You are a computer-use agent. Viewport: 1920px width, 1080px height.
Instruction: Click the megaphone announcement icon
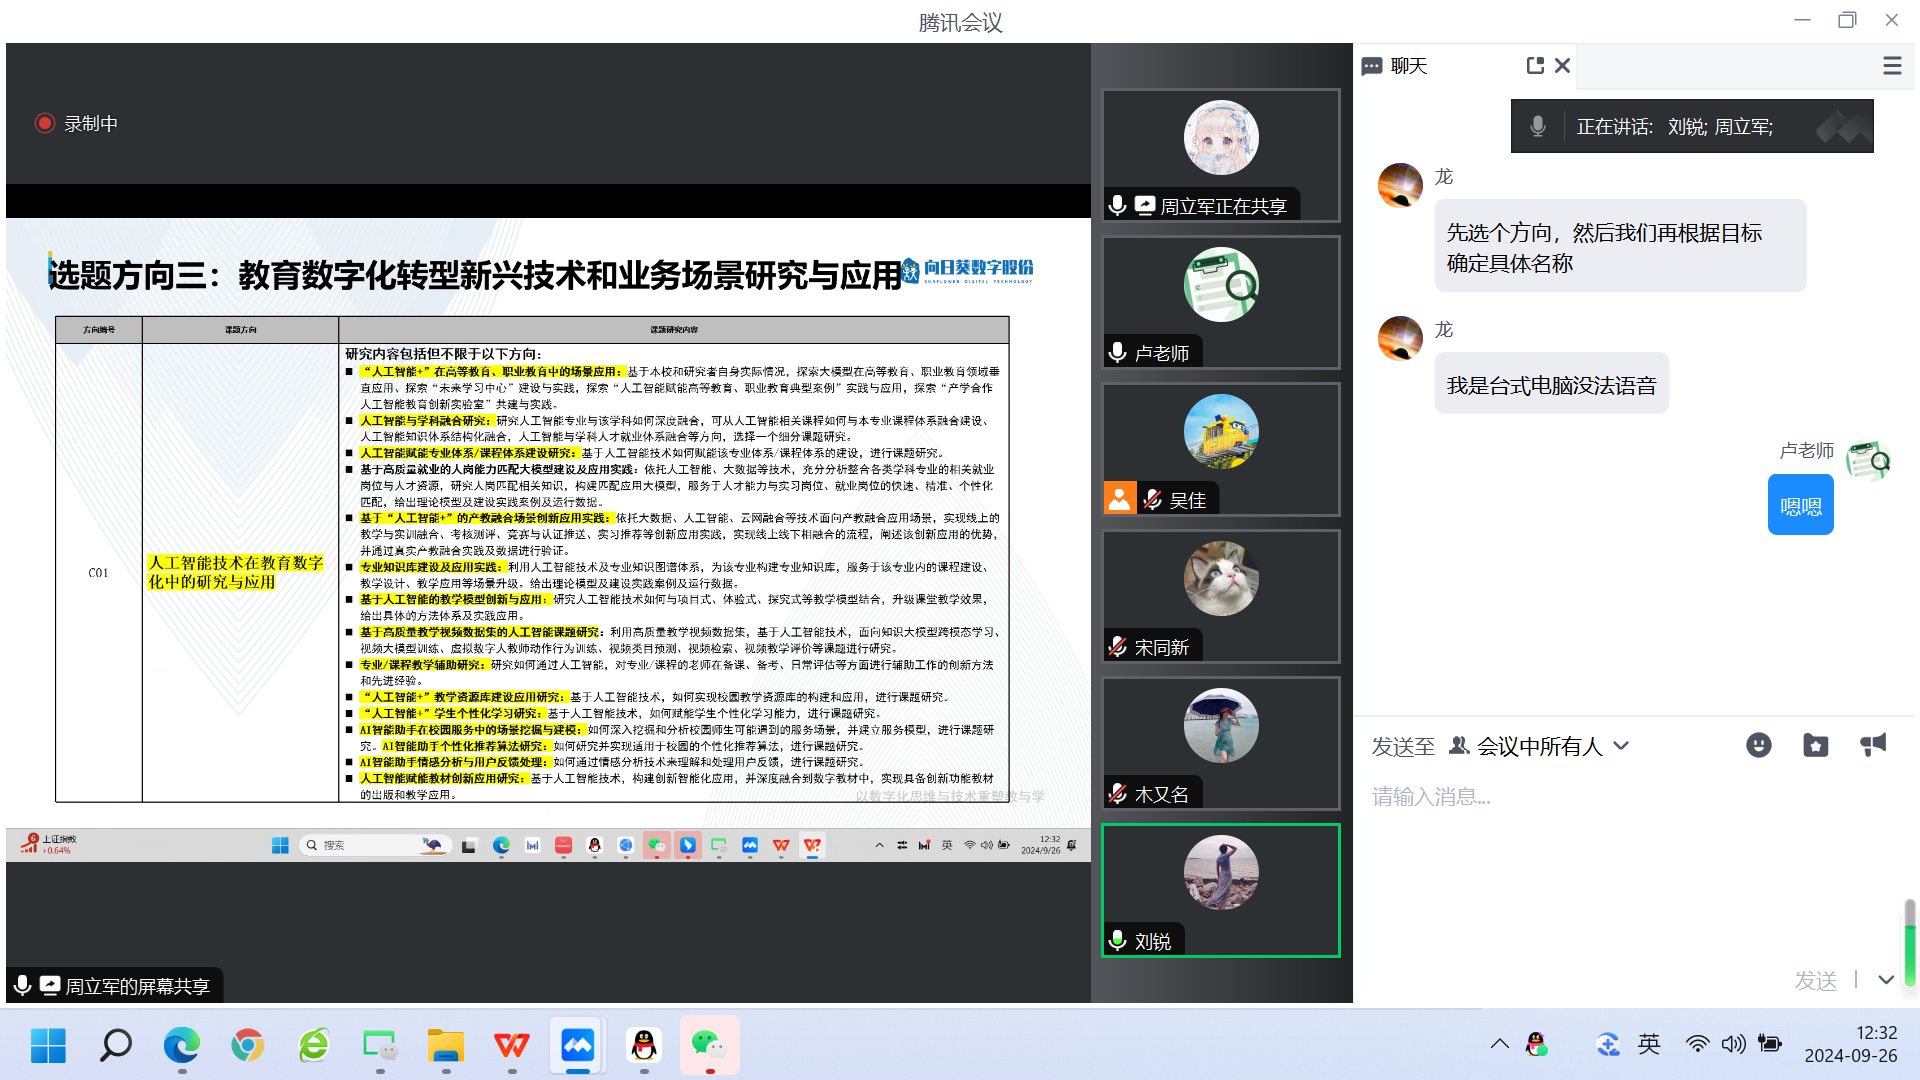coord(1873,744)
